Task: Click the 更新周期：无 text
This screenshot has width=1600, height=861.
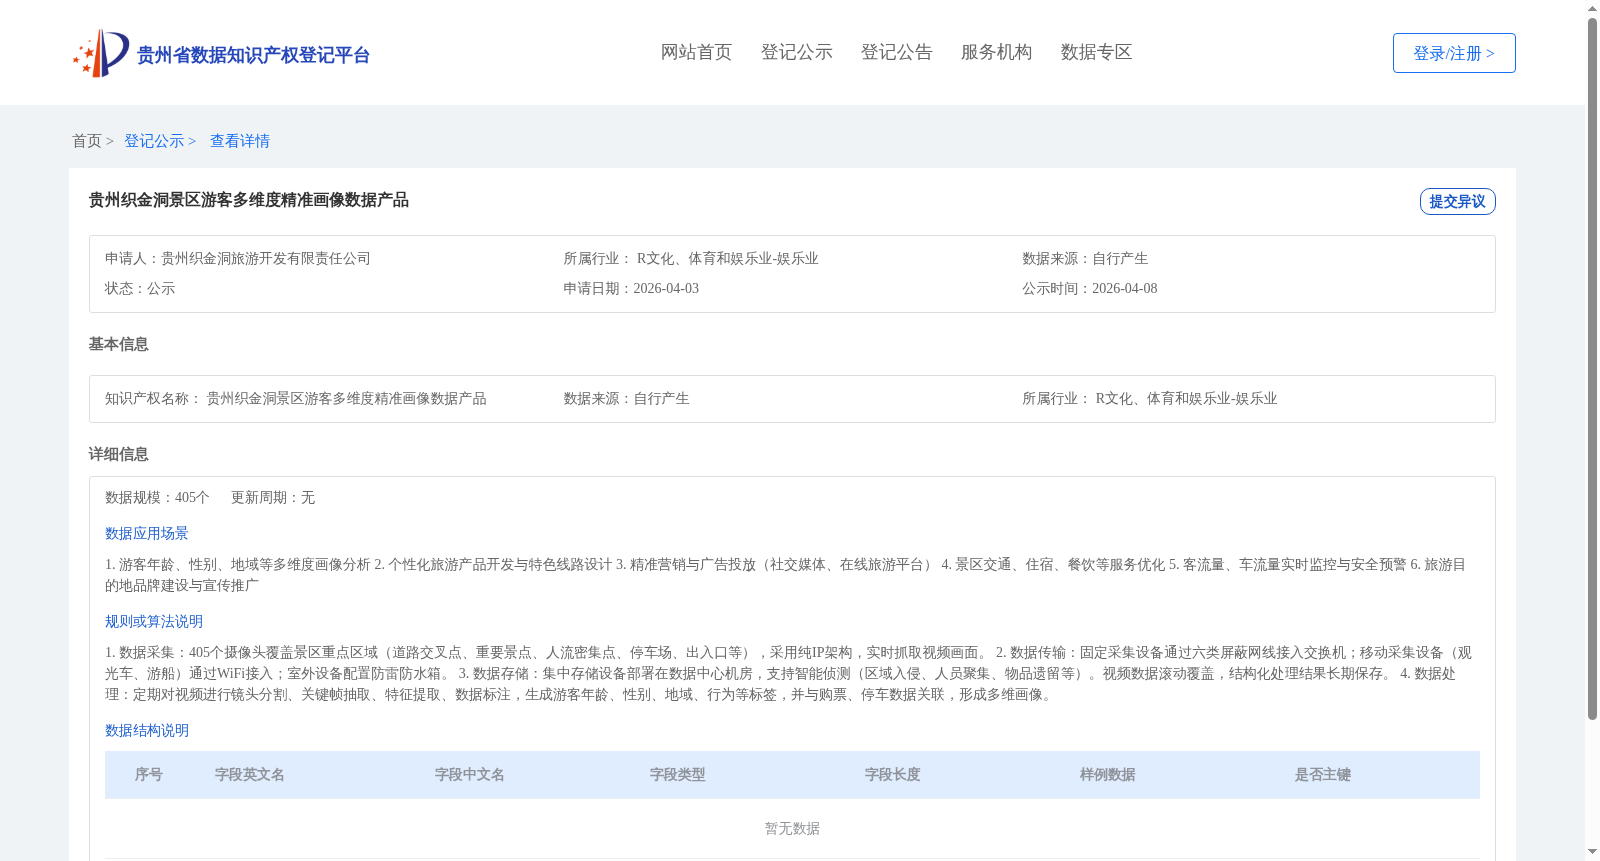Action: pyautogui.click(x=273, y=497)
